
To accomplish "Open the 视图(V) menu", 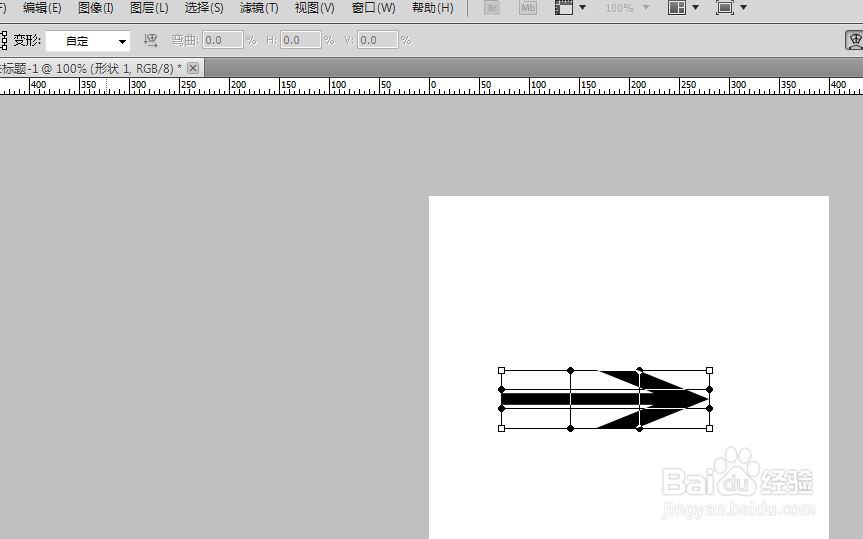I will coord(314,8).
